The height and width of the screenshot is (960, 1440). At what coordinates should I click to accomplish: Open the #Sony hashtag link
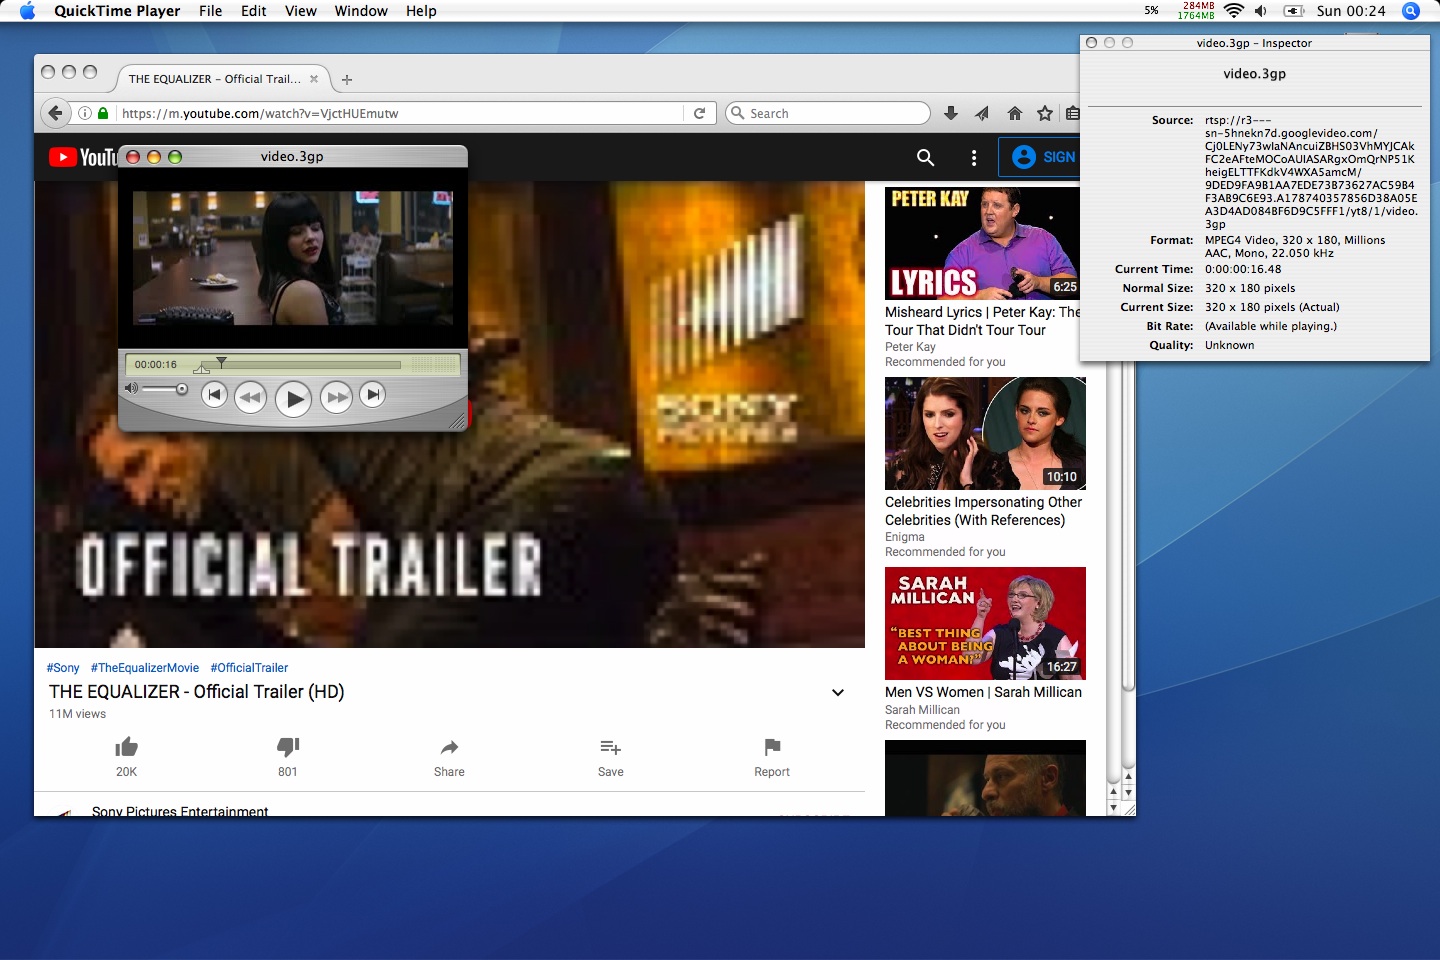[x=63, y=668]
